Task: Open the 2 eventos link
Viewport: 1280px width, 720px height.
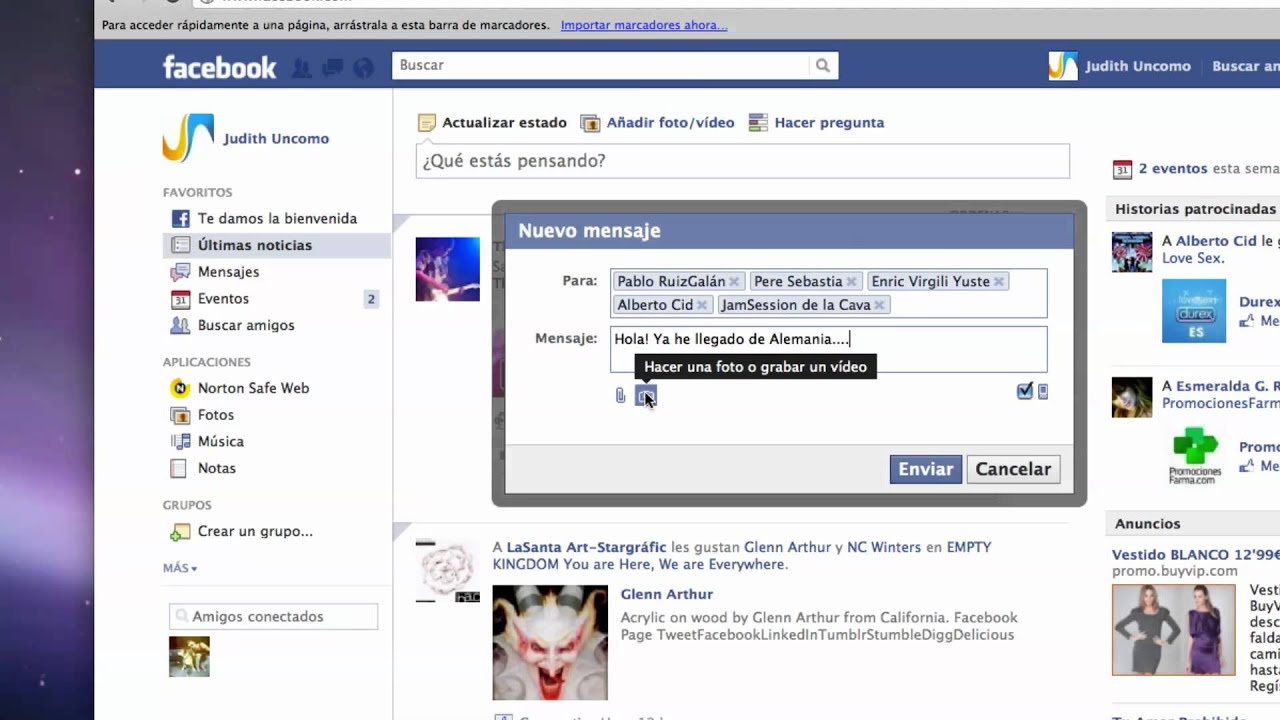Action: coord(1173,169)
